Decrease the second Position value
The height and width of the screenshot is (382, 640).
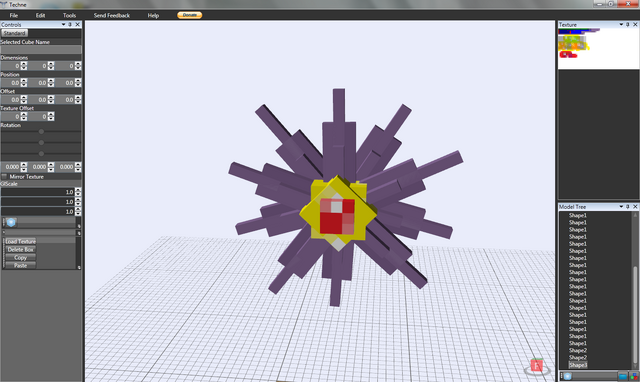pyautogui.click(x=51, y=84)
